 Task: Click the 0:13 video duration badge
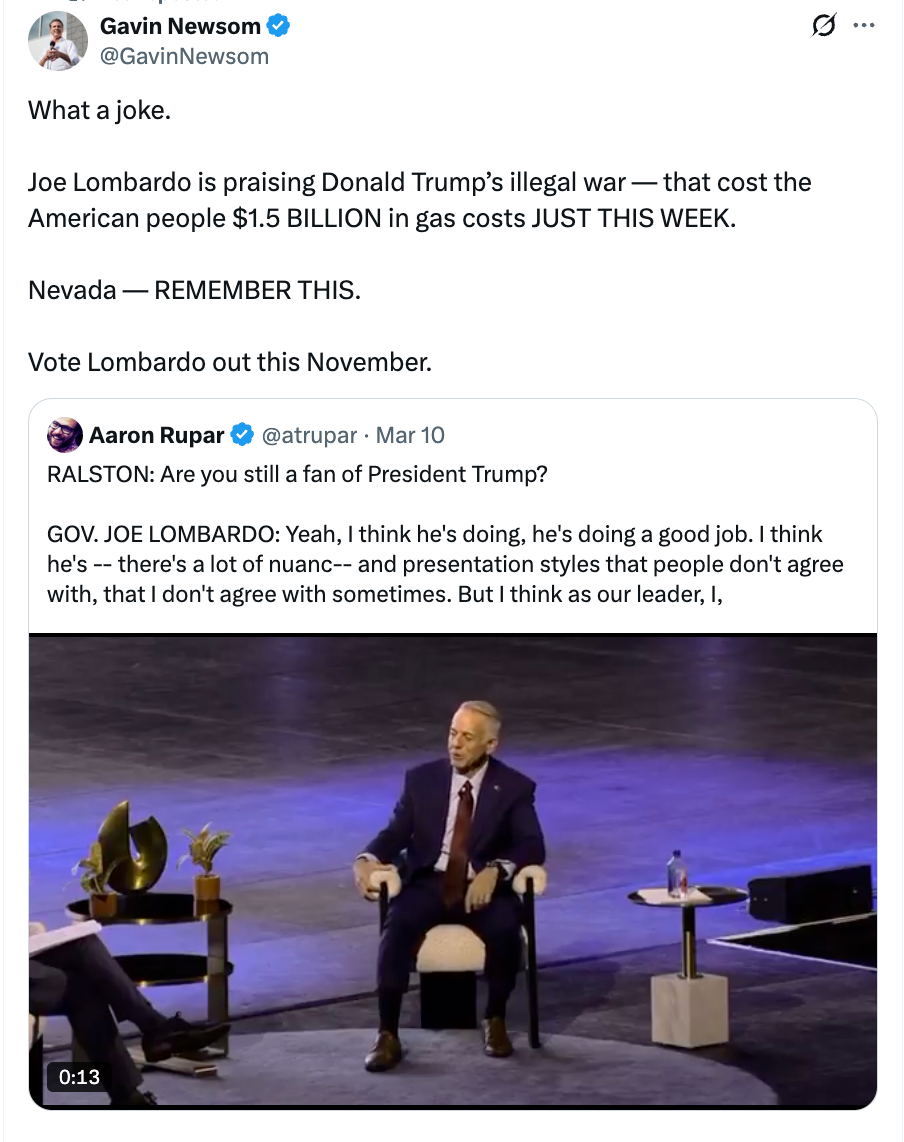point(80,1077)
